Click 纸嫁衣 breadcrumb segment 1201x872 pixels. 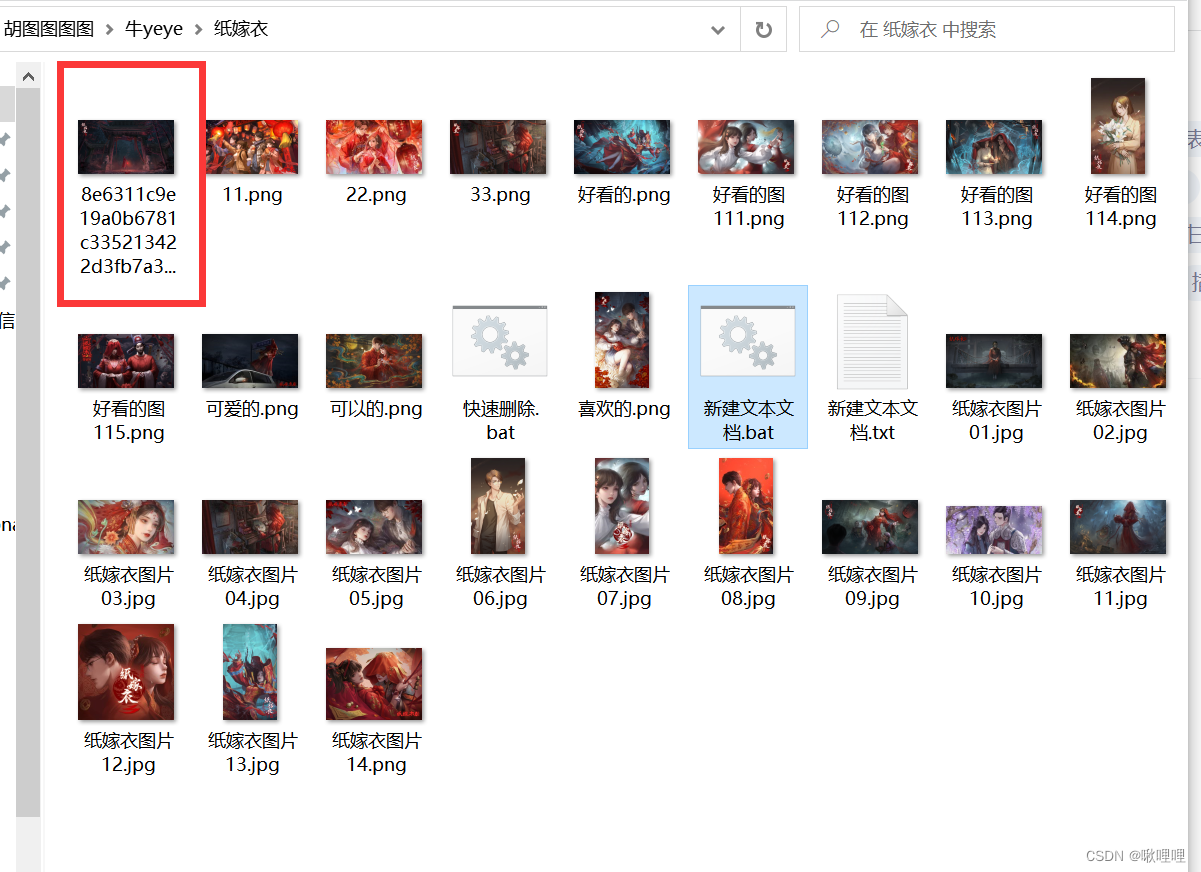[241, 29]
